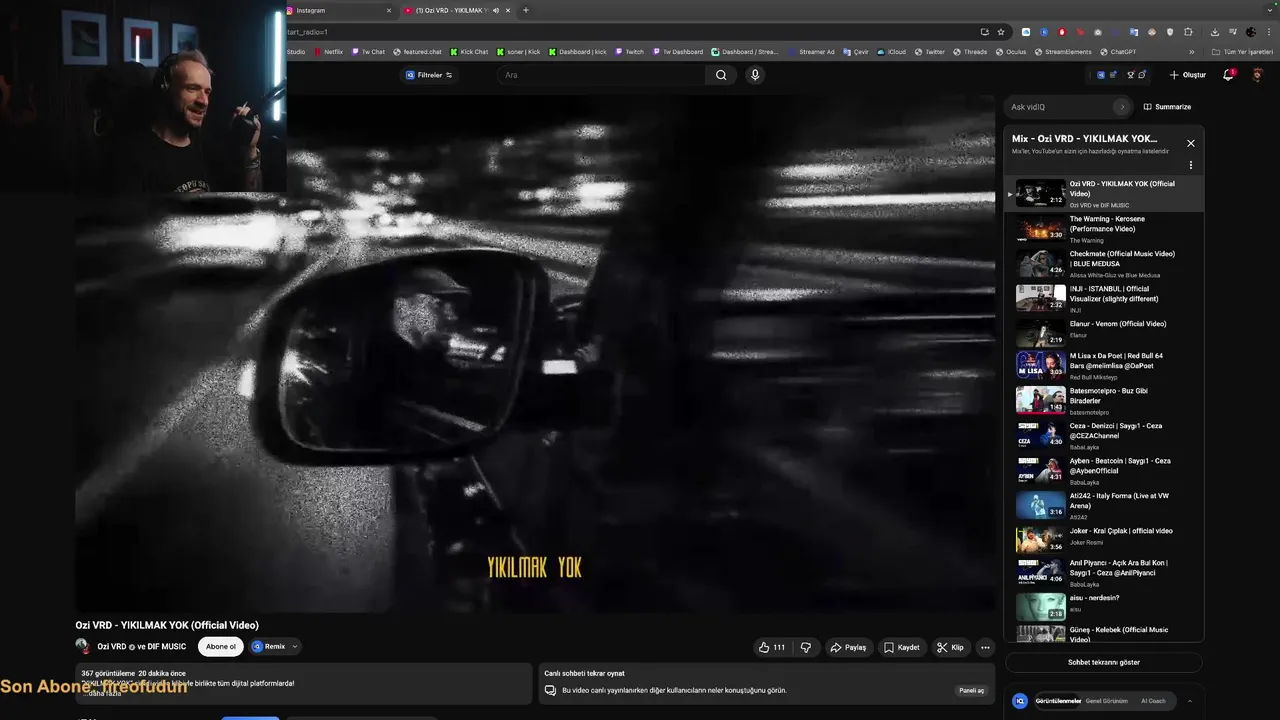Open a new browser tab
1280x720 pixels.
(526, 10)
